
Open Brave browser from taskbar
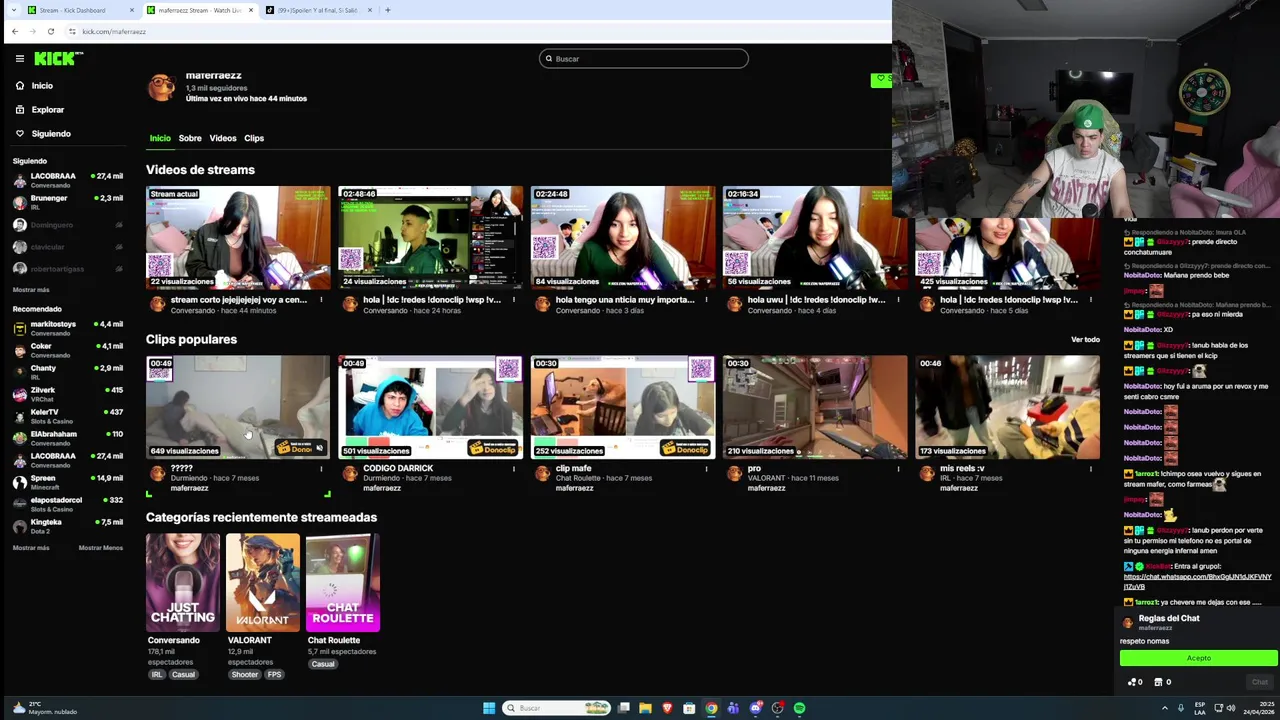[x=667, y=708]
